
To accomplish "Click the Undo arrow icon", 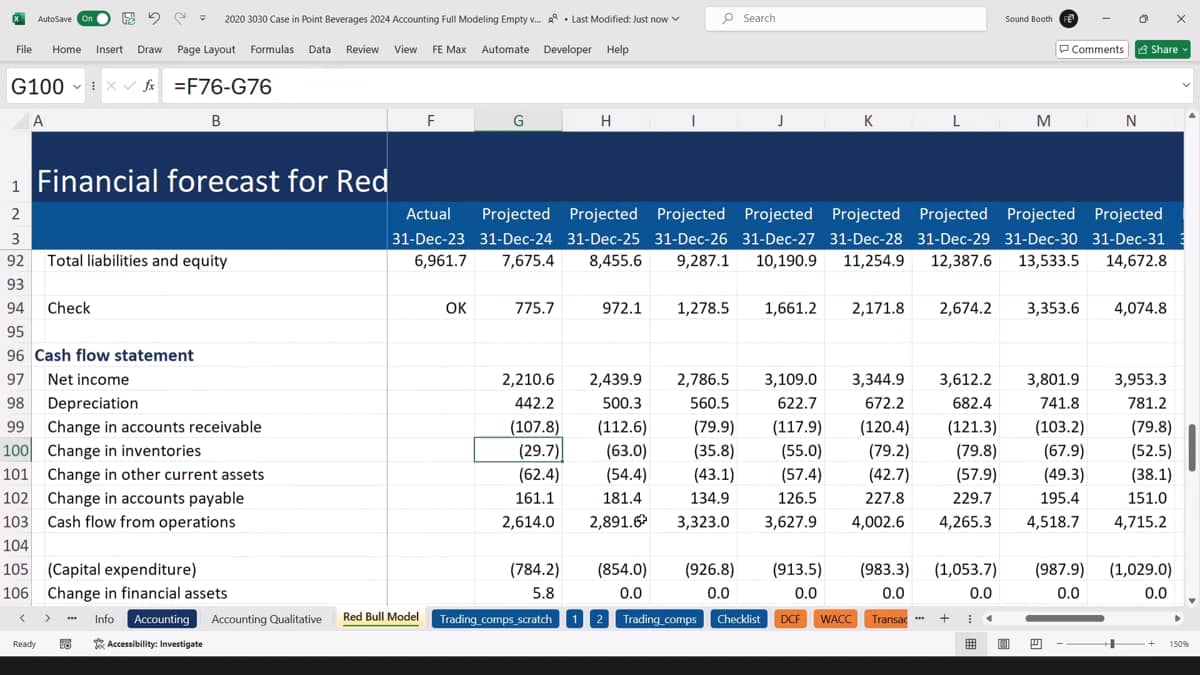I will point(154,18).
